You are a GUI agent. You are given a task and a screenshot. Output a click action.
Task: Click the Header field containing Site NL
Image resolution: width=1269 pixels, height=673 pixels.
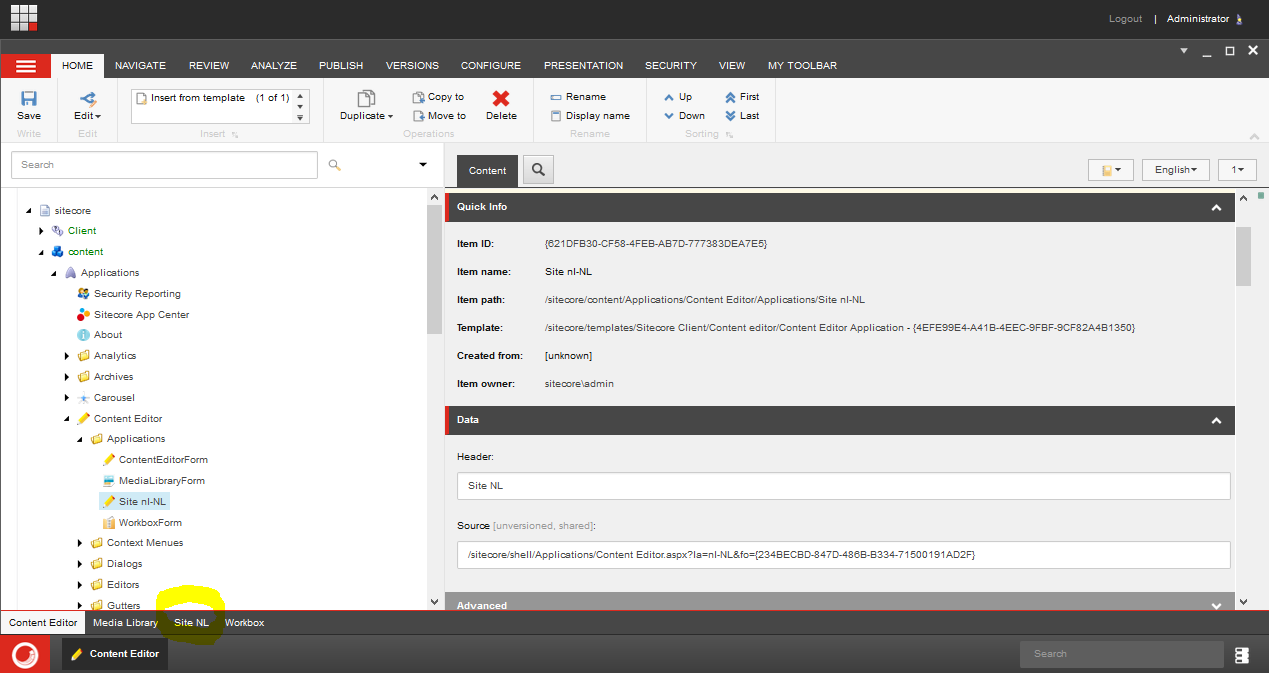844,486
